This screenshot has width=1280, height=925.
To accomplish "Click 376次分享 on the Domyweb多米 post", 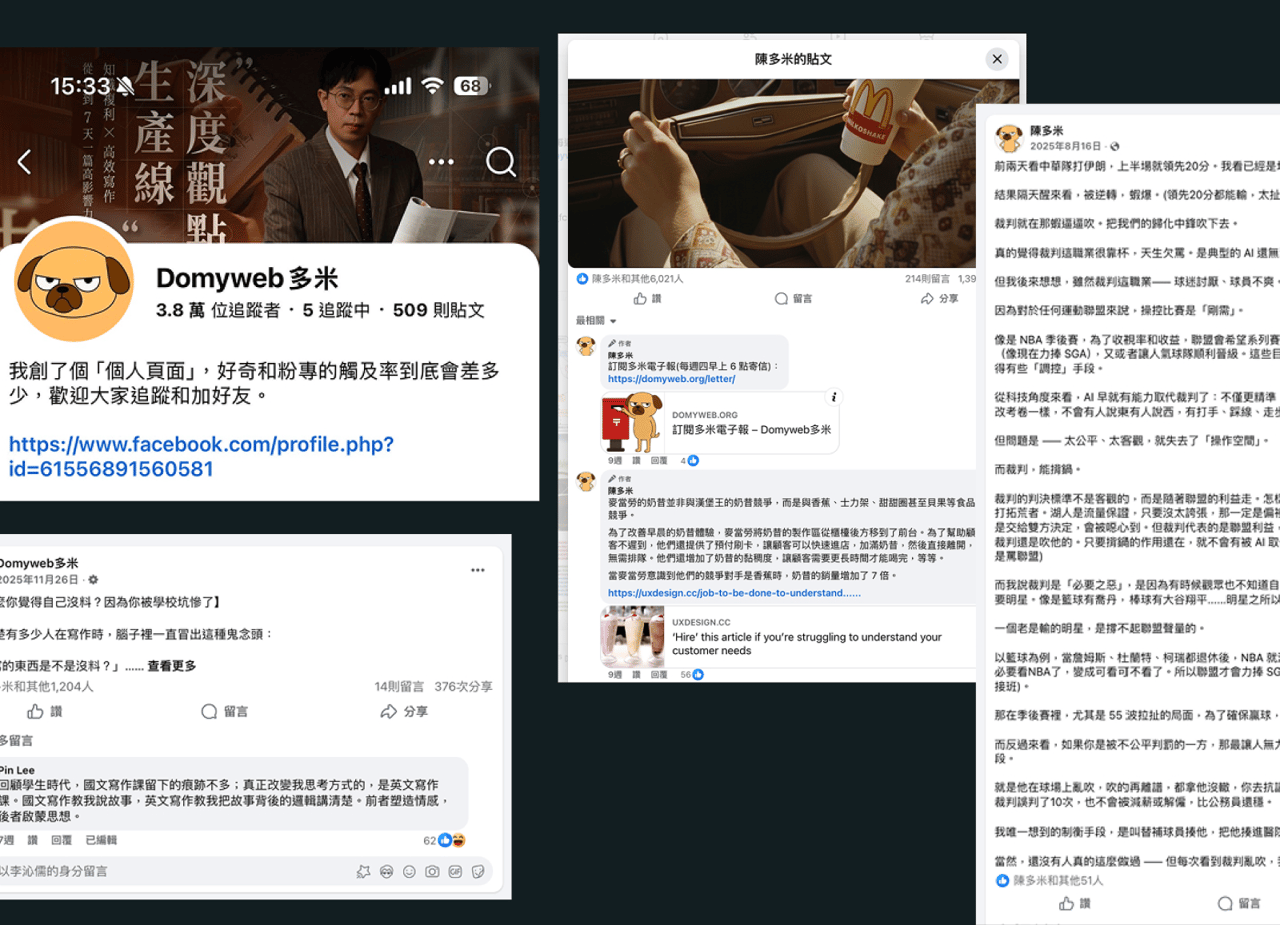I will point(463,687).
